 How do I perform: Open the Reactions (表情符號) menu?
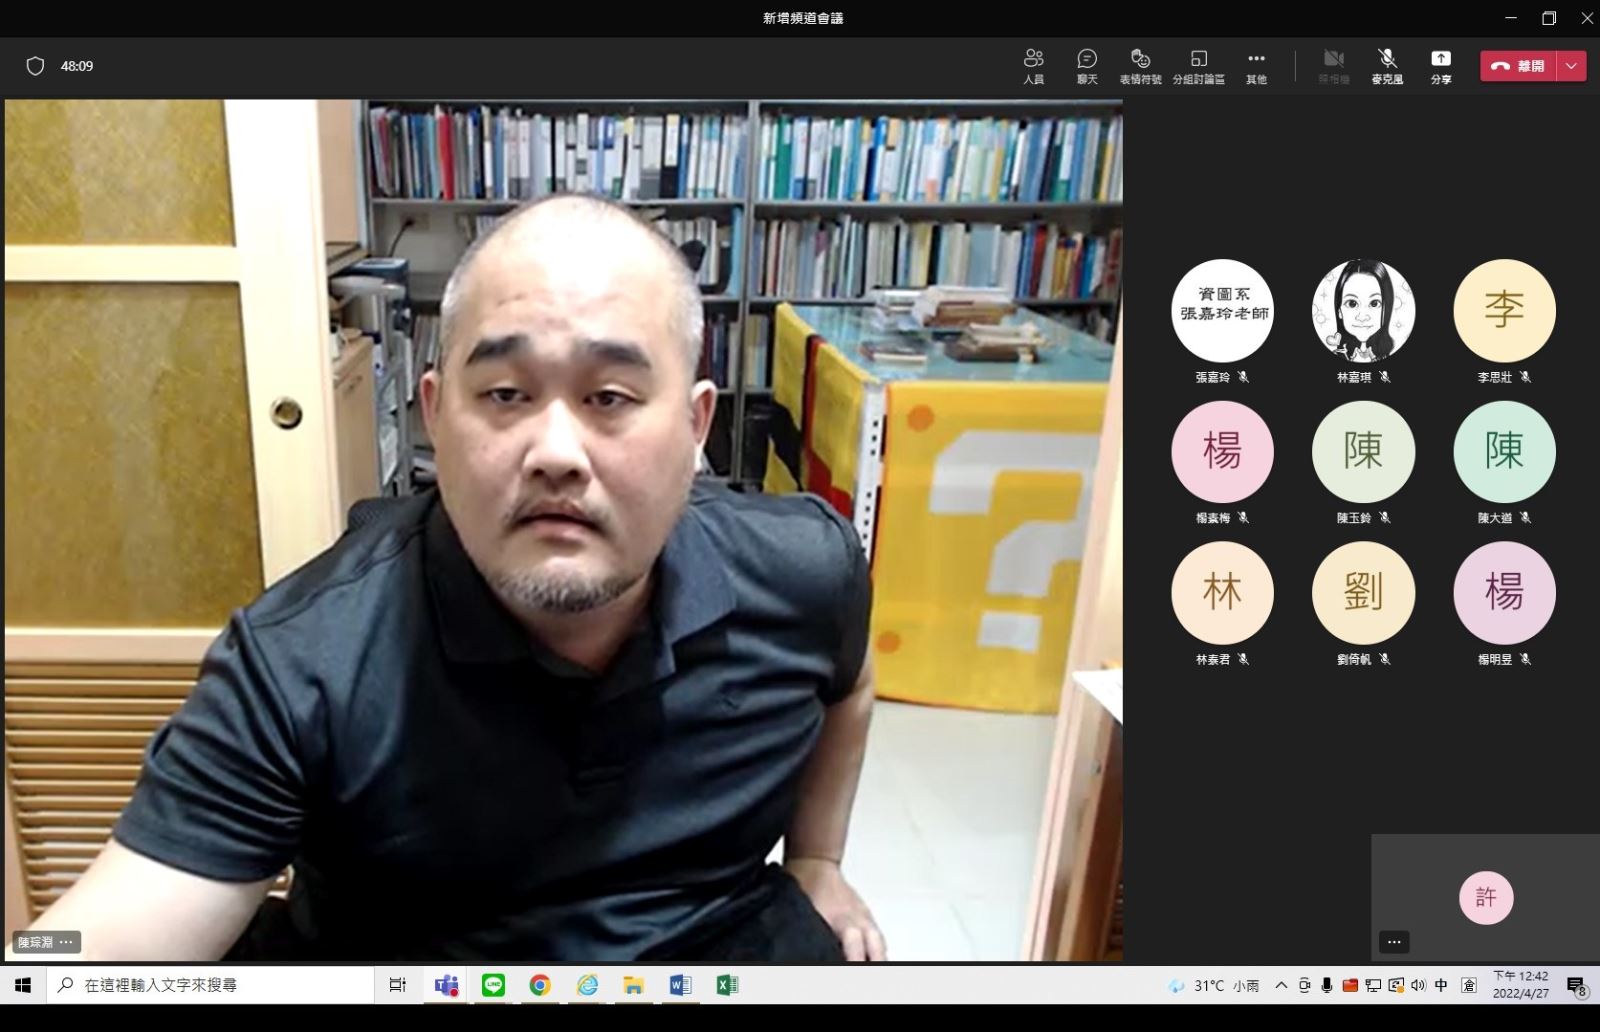[x=1140, y=66]
